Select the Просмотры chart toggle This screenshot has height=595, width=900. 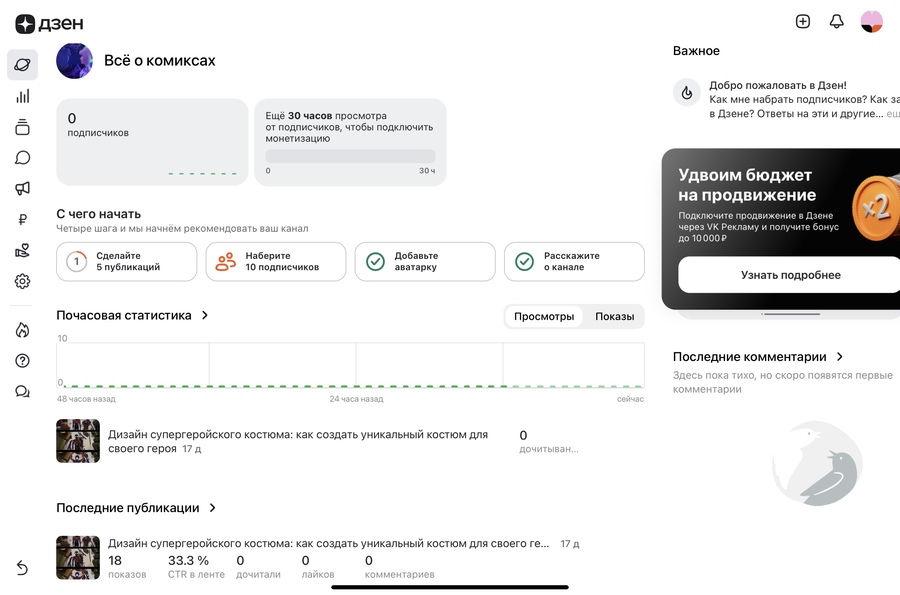[x=544, y=317]
